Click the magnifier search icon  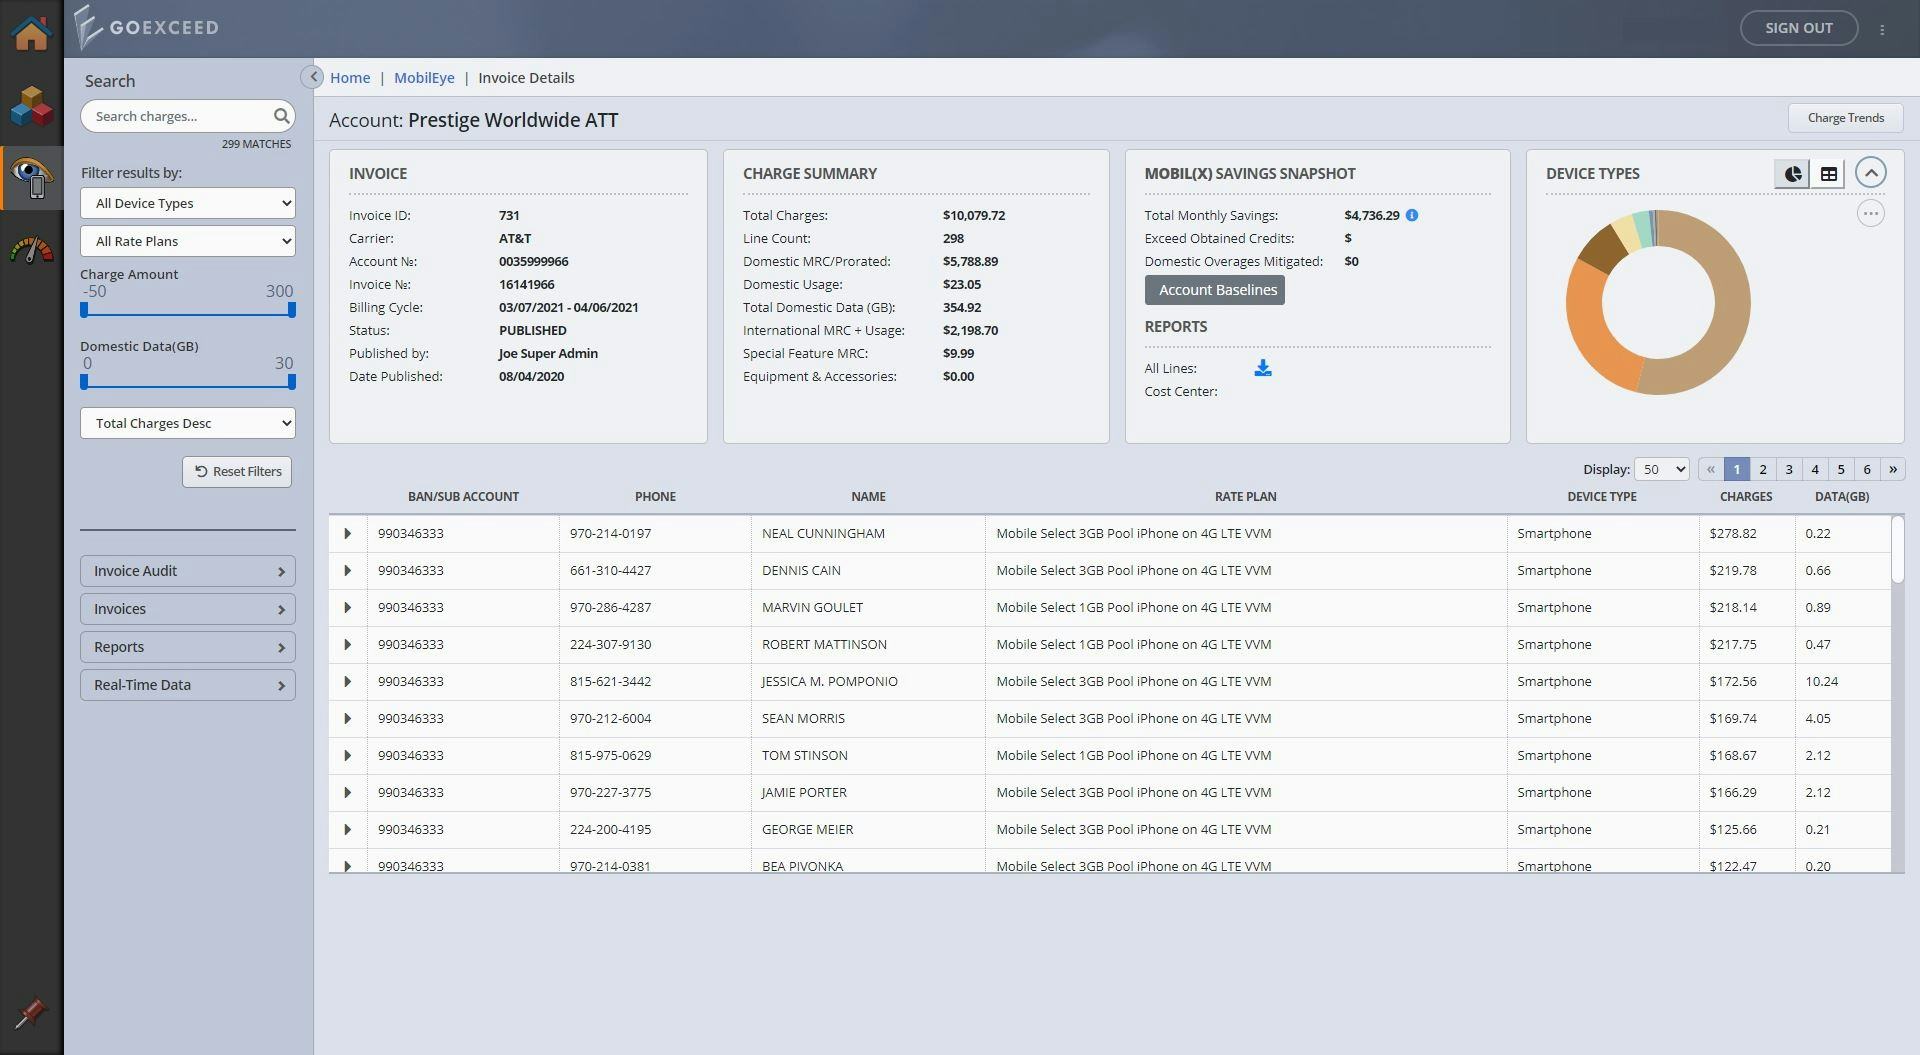pos(281,116)
